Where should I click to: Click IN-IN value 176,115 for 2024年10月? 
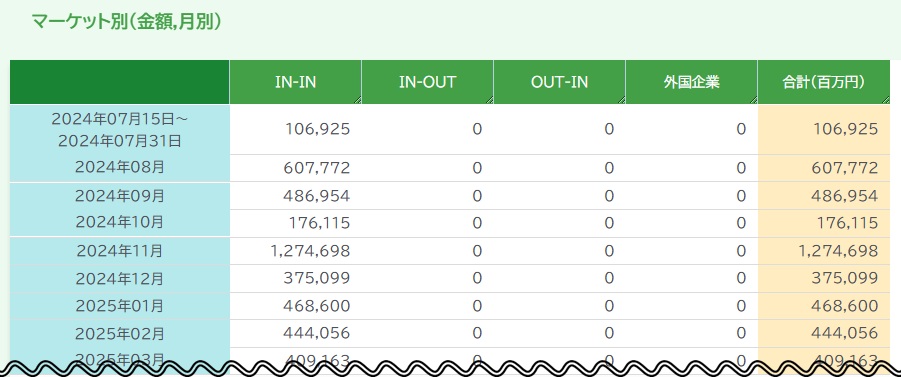[317, 223]
